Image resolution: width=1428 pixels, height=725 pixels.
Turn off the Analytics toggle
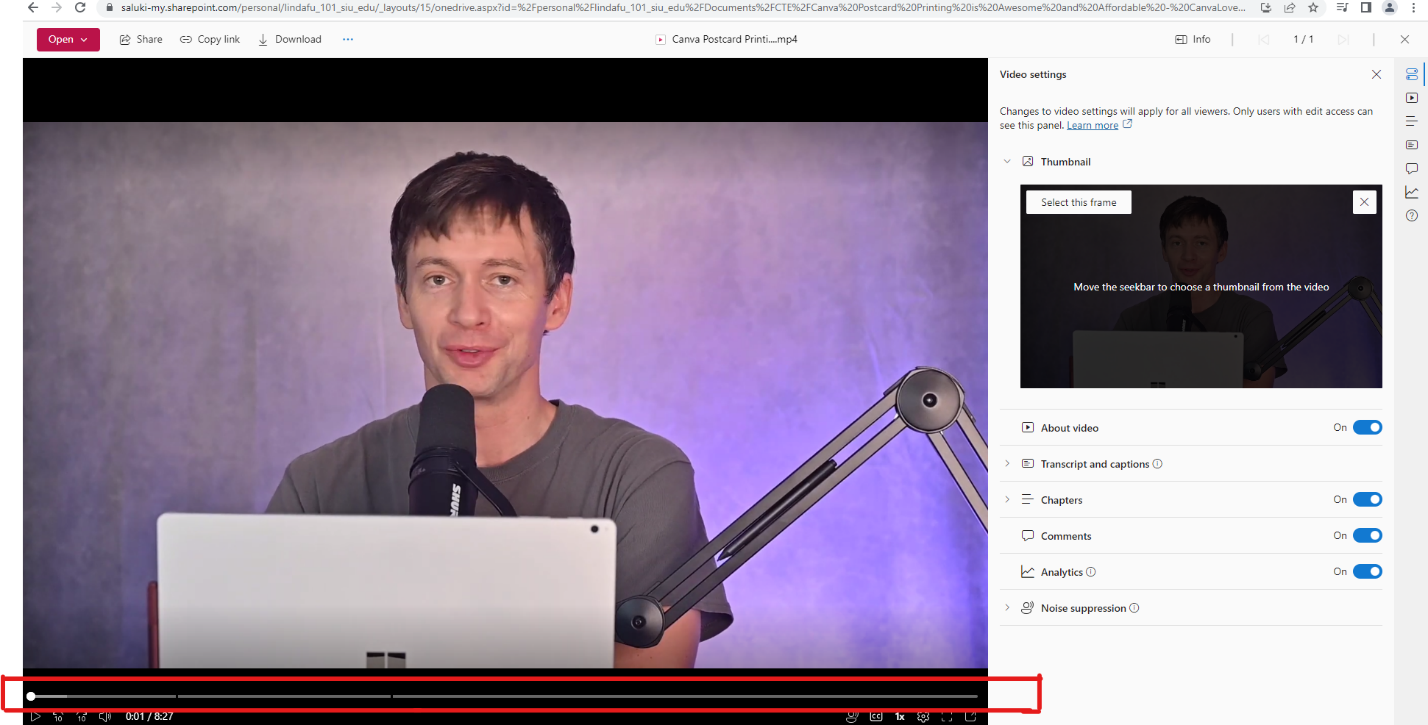click(x=1367, y=571)
